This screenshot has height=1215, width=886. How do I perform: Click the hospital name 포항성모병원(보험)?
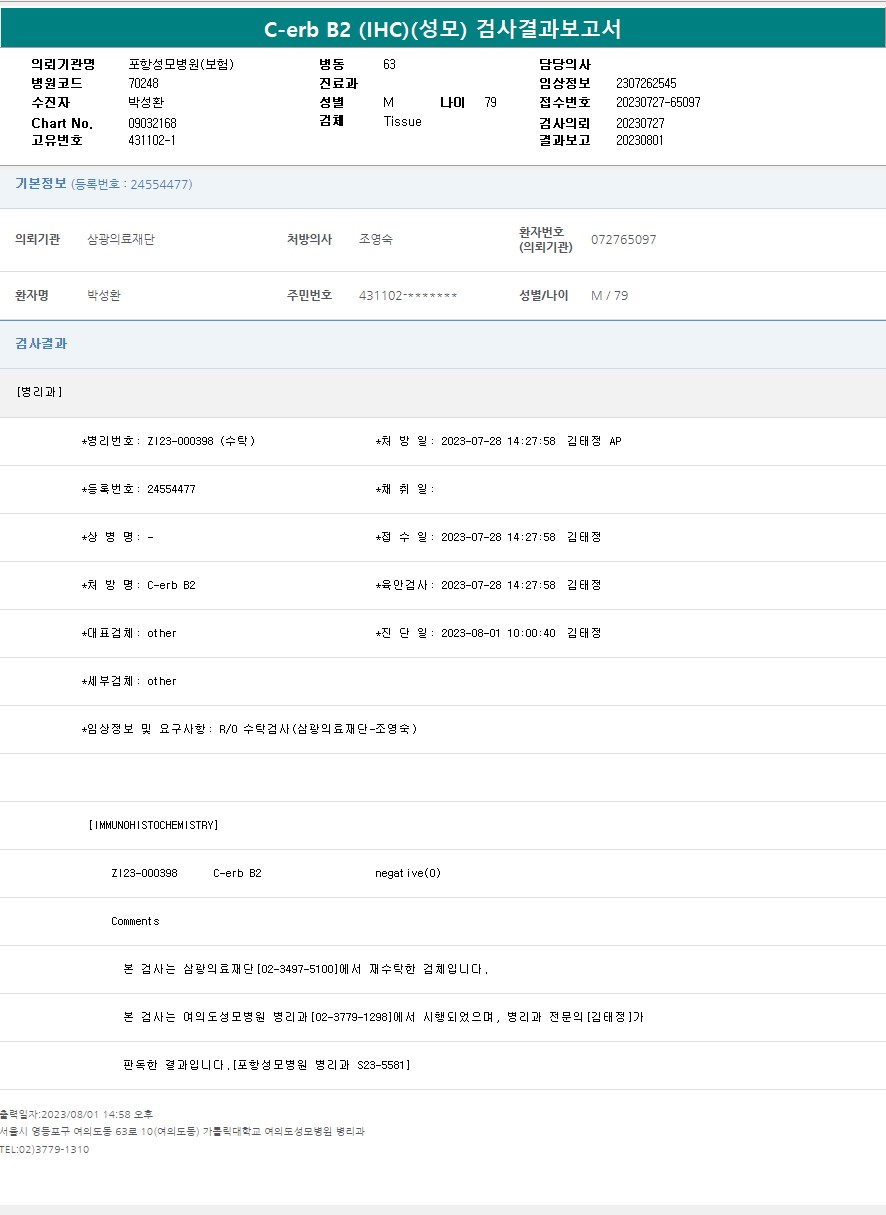coord(181,64)
